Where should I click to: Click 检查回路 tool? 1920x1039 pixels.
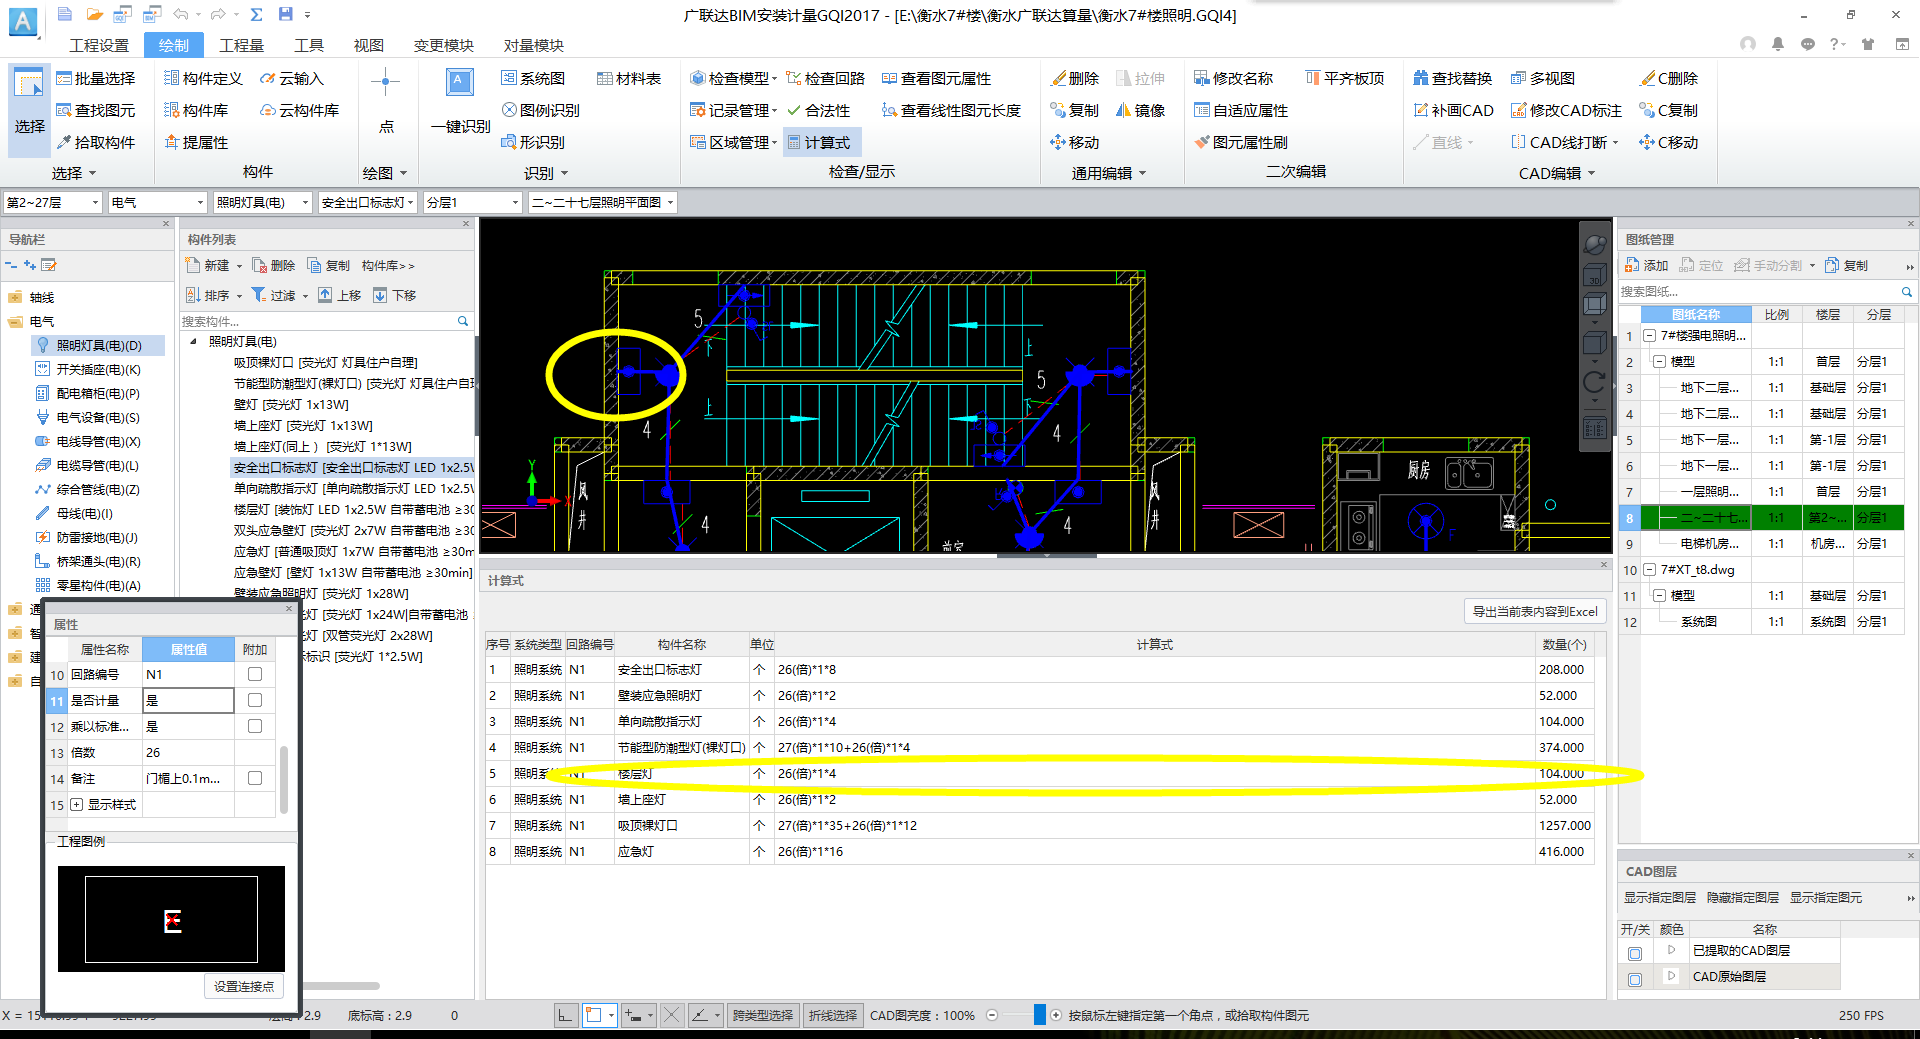tap(826, 78)
